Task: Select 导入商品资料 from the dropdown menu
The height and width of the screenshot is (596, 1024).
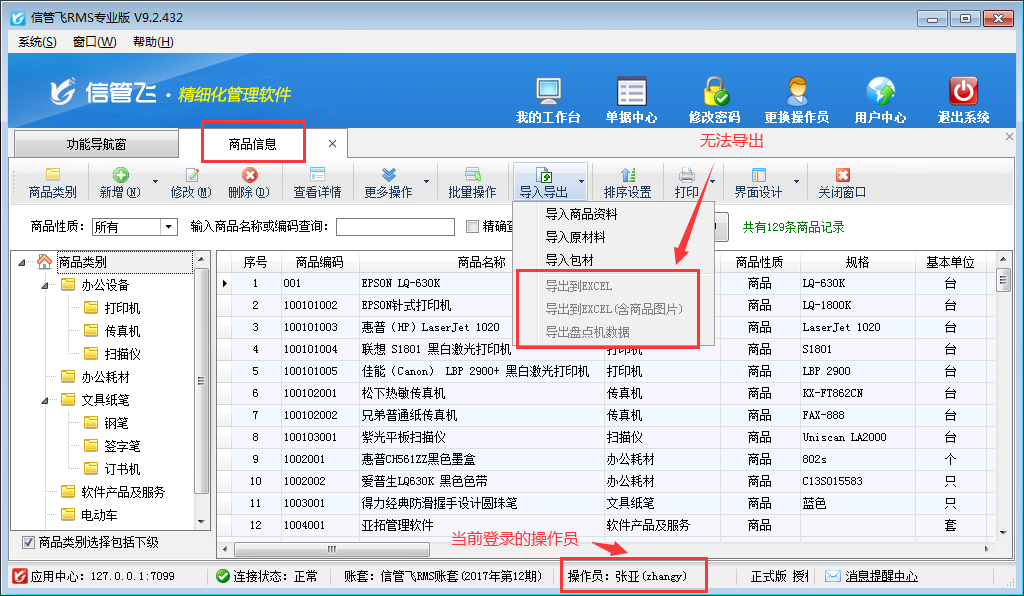Action: click(x=581, y=214)
